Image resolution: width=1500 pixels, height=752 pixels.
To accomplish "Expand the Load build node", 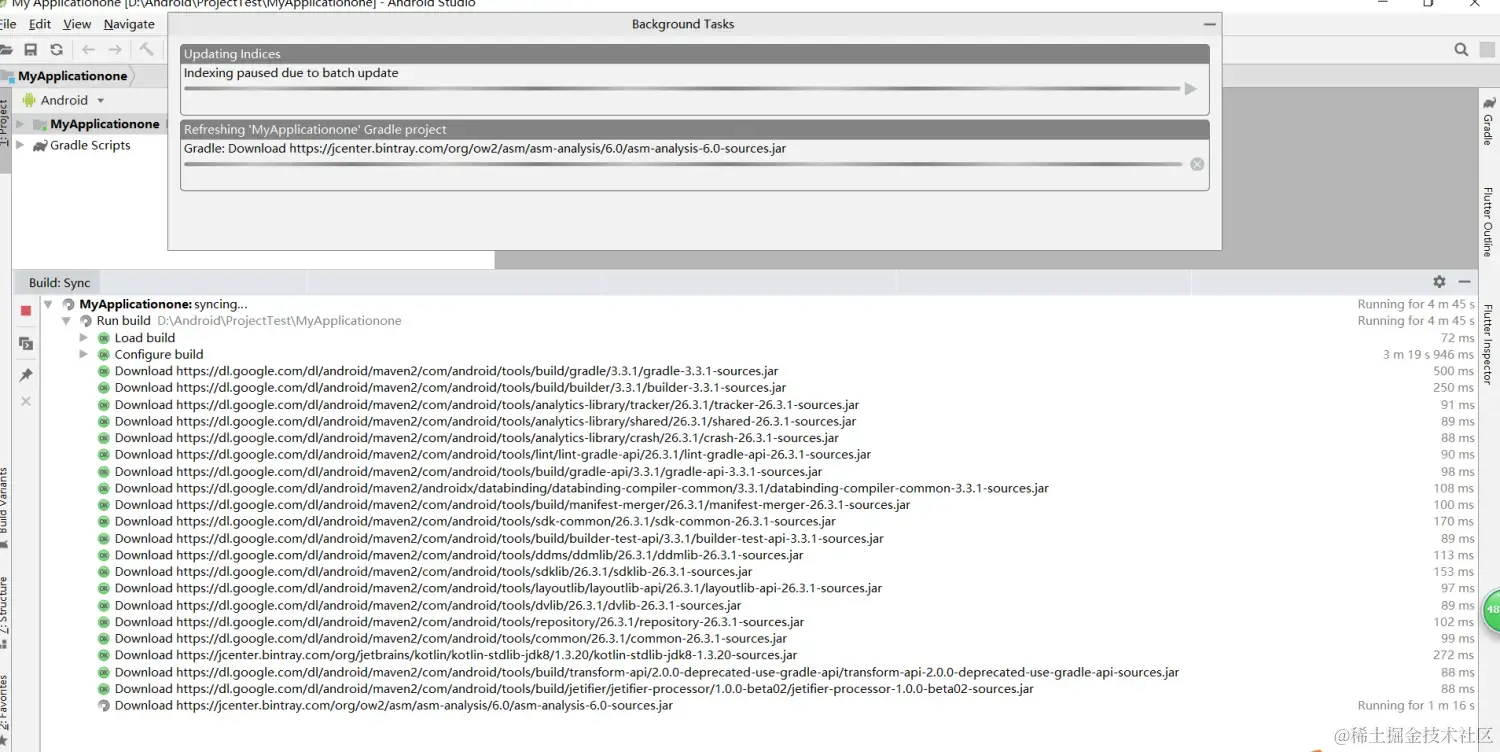I will click(84, 338).
